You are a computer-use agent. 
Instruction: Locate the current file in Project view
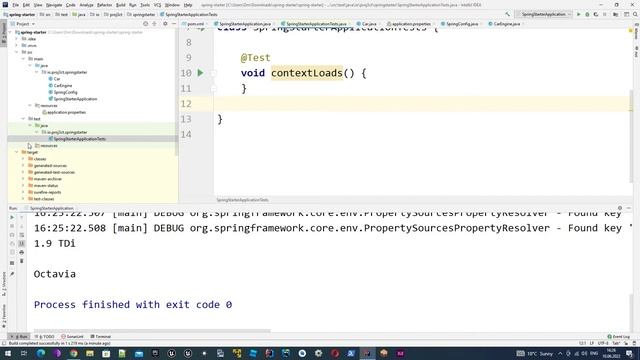point(145,24)
